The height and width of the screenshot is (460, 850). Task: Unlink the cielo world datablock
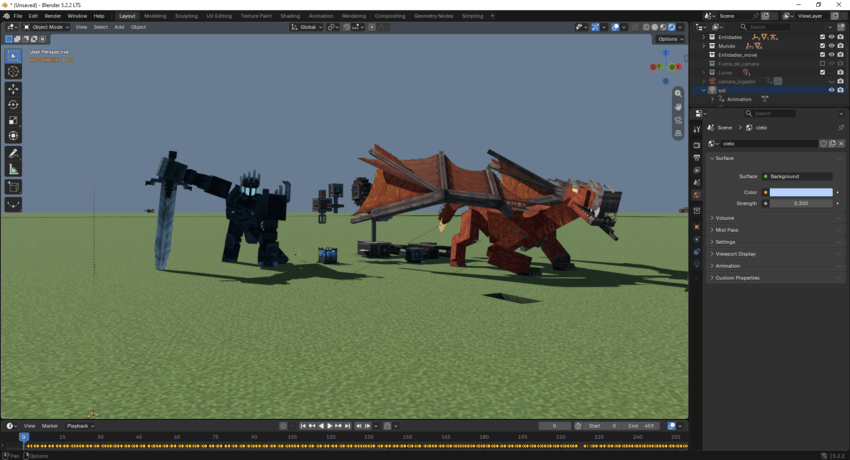841,144
